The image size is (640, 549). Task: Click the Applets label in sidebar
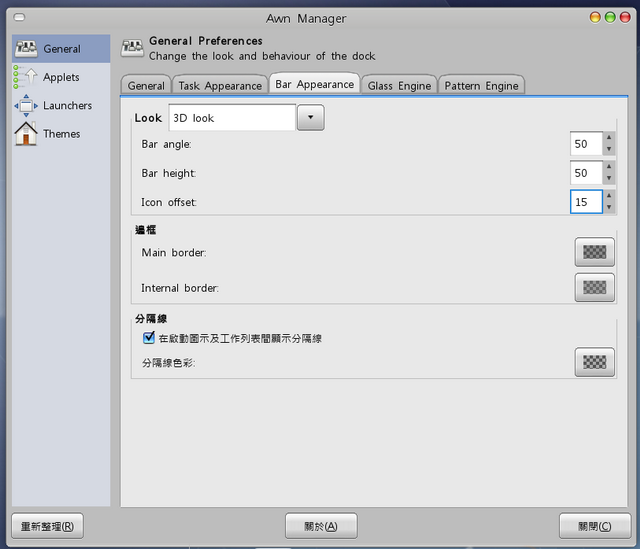click(61, 77)
